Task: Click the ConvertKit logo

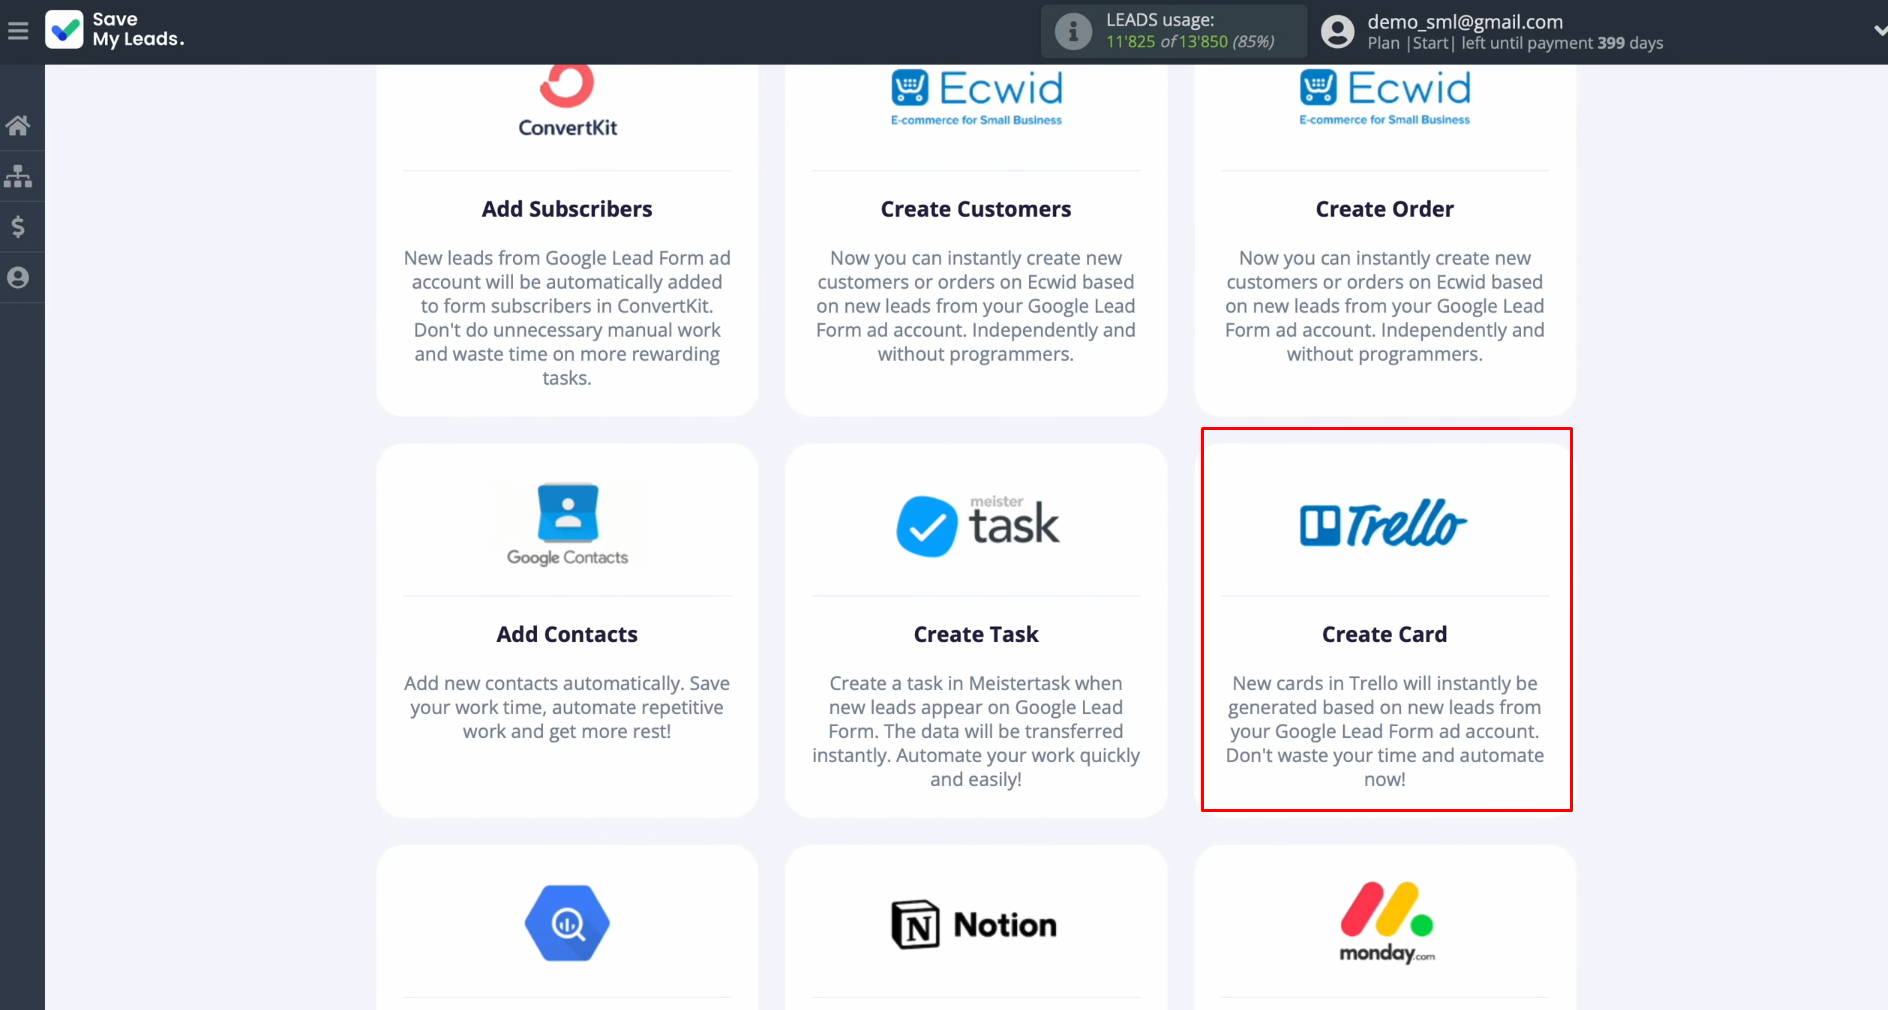Action: click(x=567, y=101)
